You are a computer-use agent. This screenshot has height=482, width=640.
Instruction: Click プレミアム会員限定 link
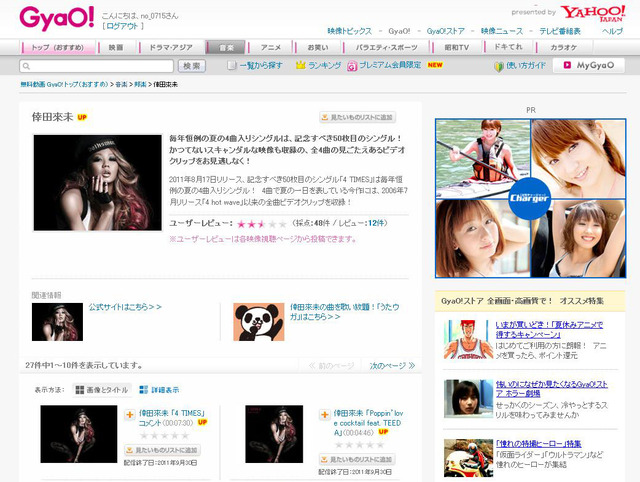pyautogui.click(x=390, y=65)
